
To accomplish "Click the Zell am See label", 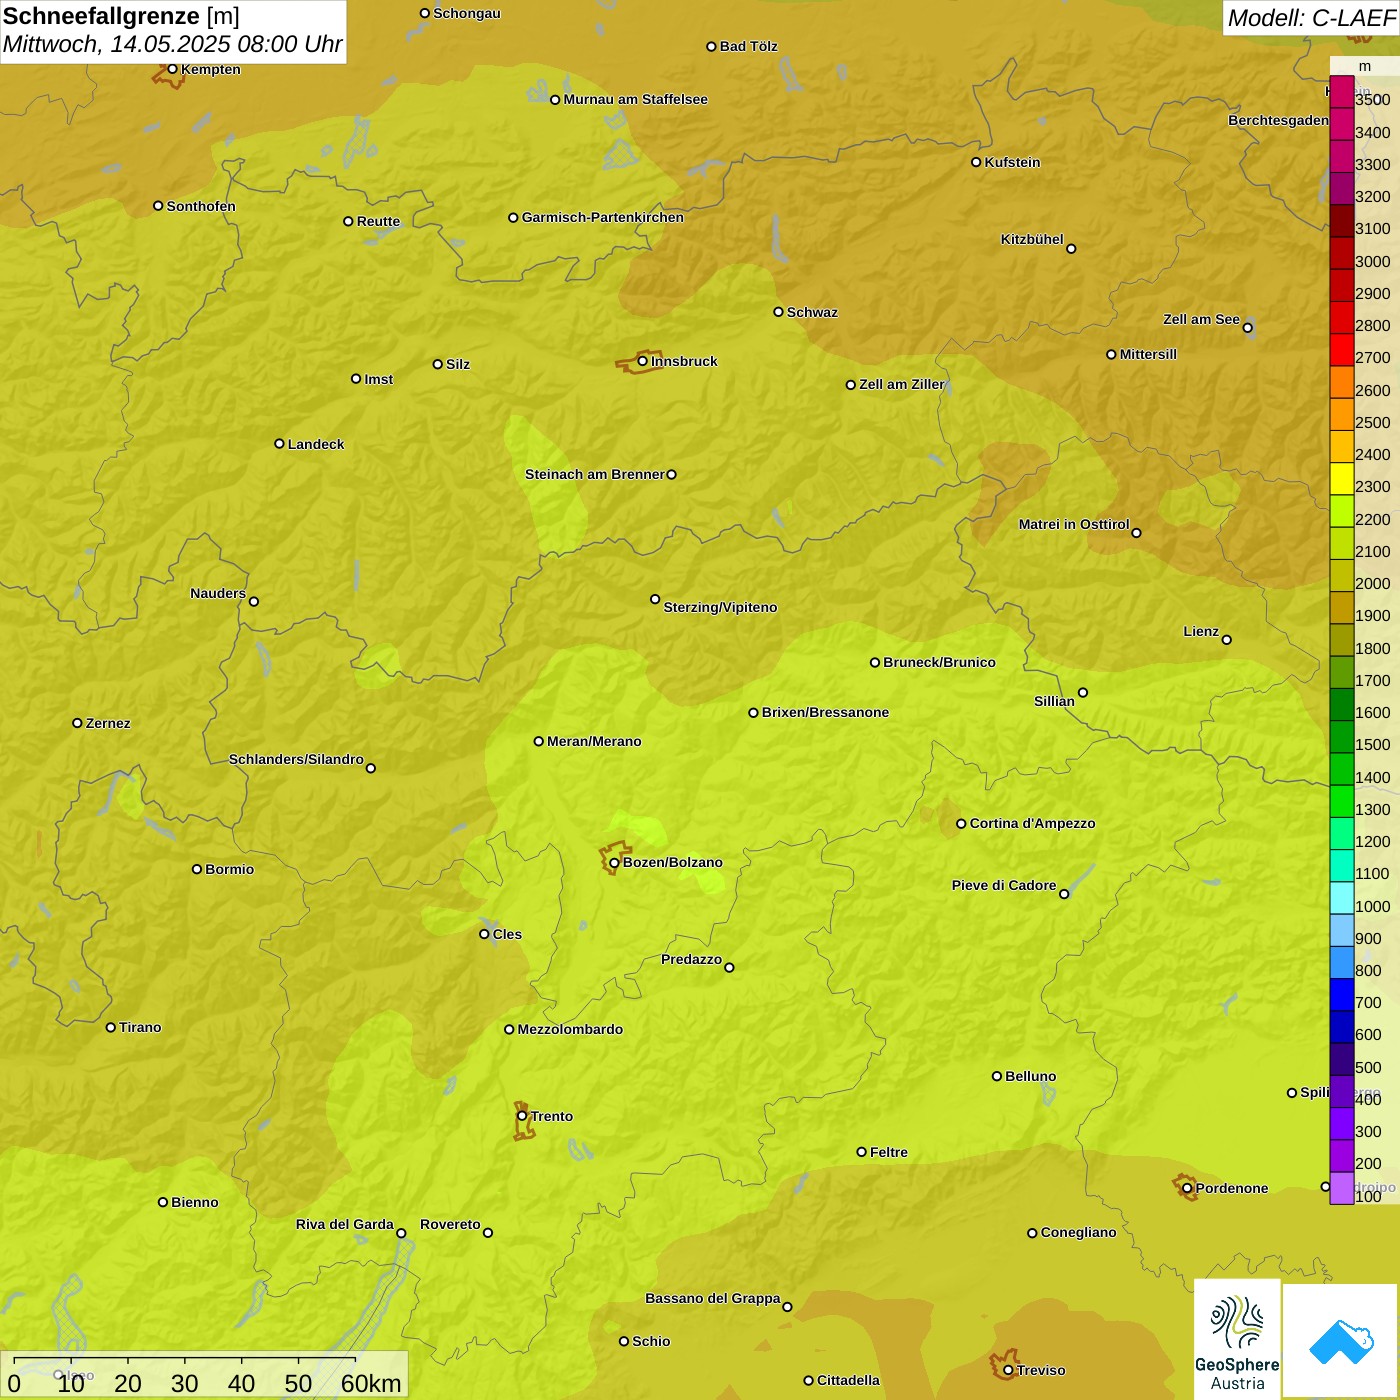I will (x=1201, y=319).
